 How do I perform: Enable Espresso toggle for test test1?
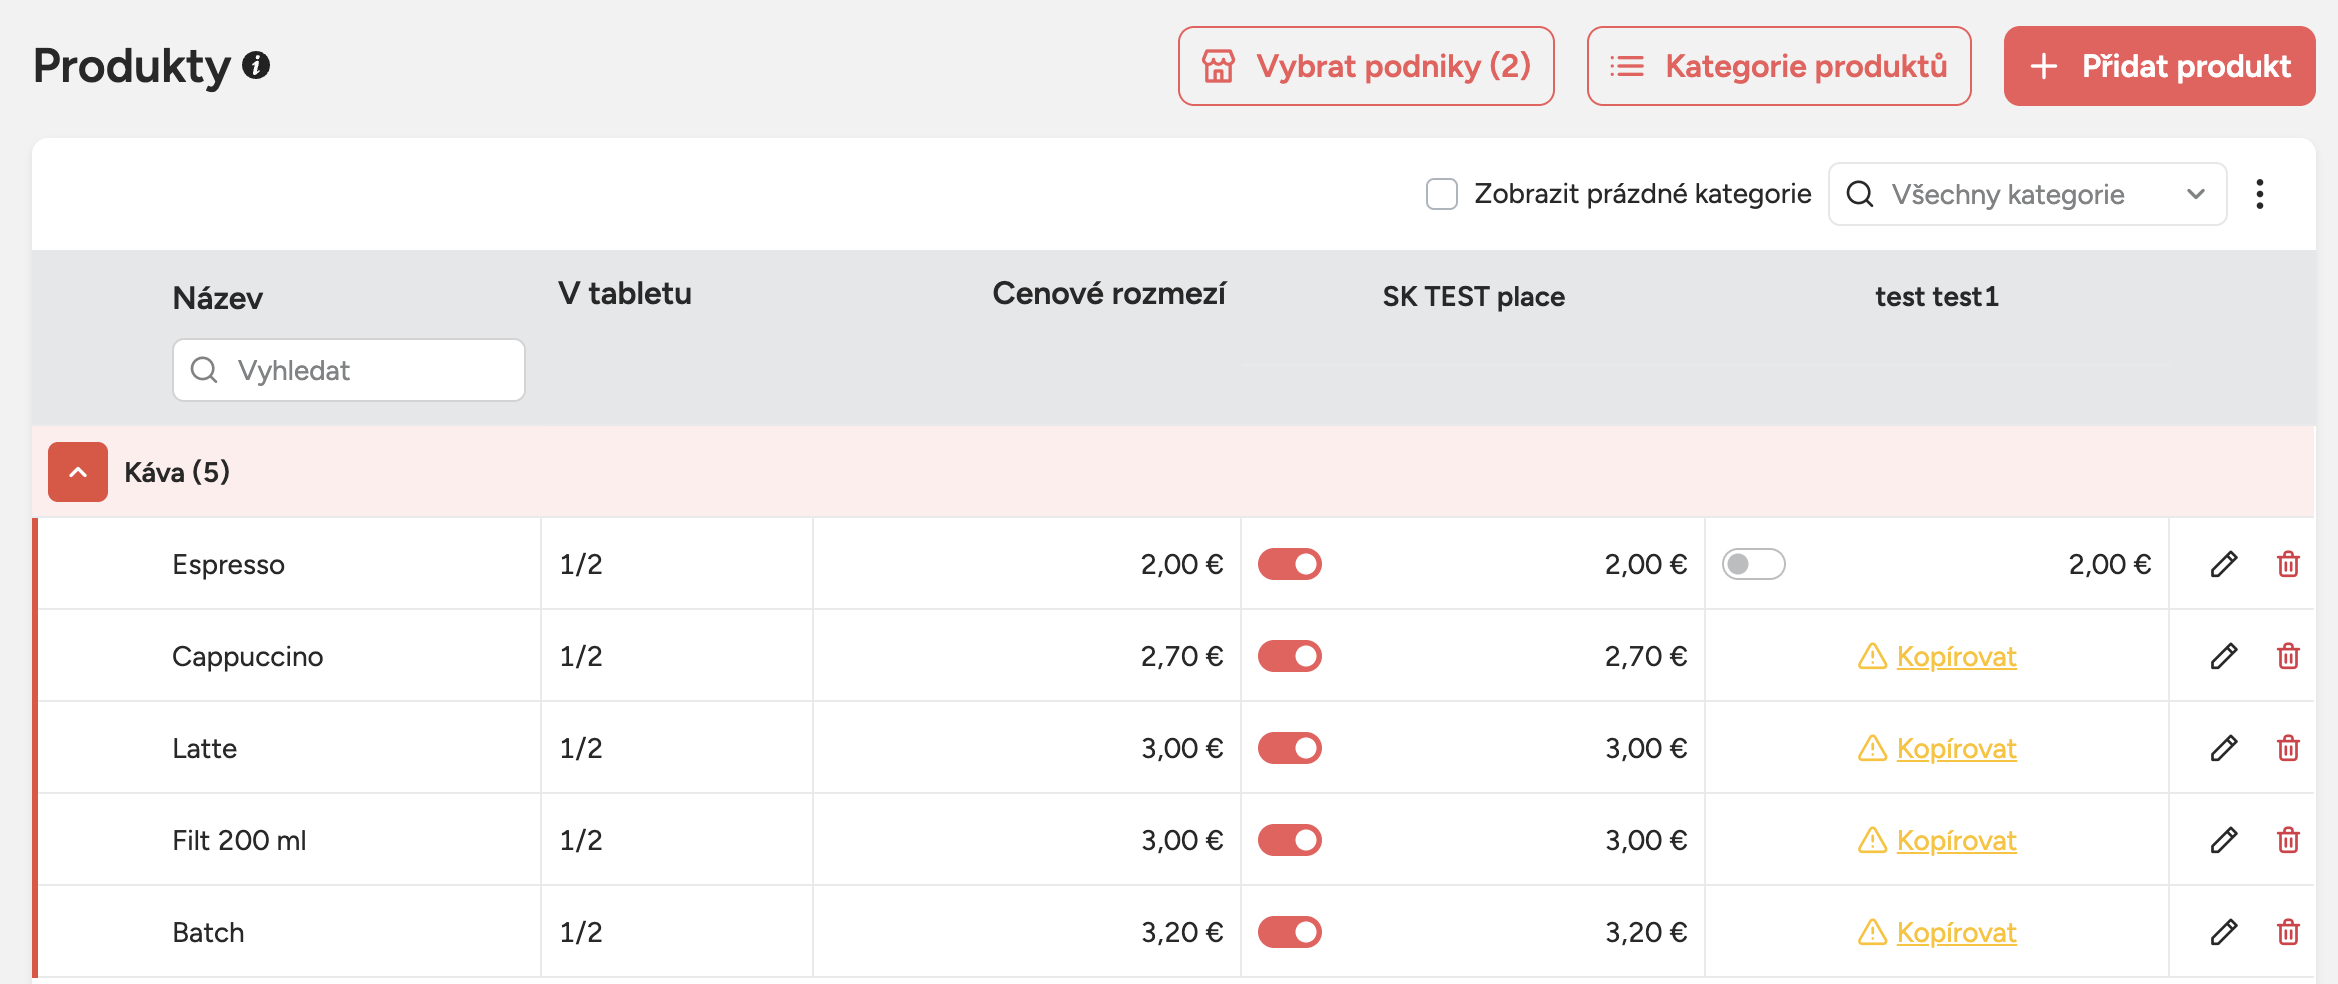click(x=1753, y=564)
